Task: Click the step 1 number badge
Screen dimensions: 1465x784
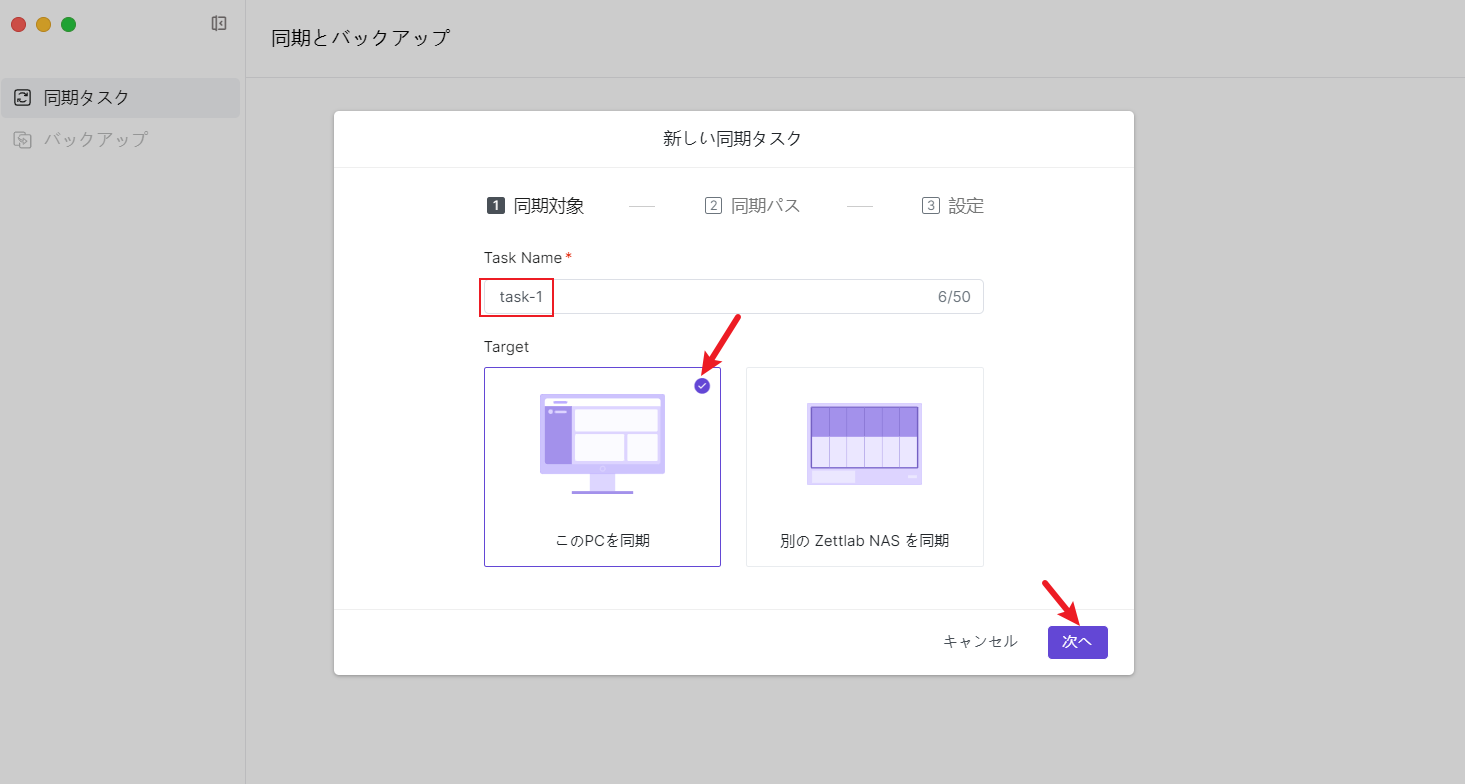Action: pyautogui.click(x=495, y=206)
